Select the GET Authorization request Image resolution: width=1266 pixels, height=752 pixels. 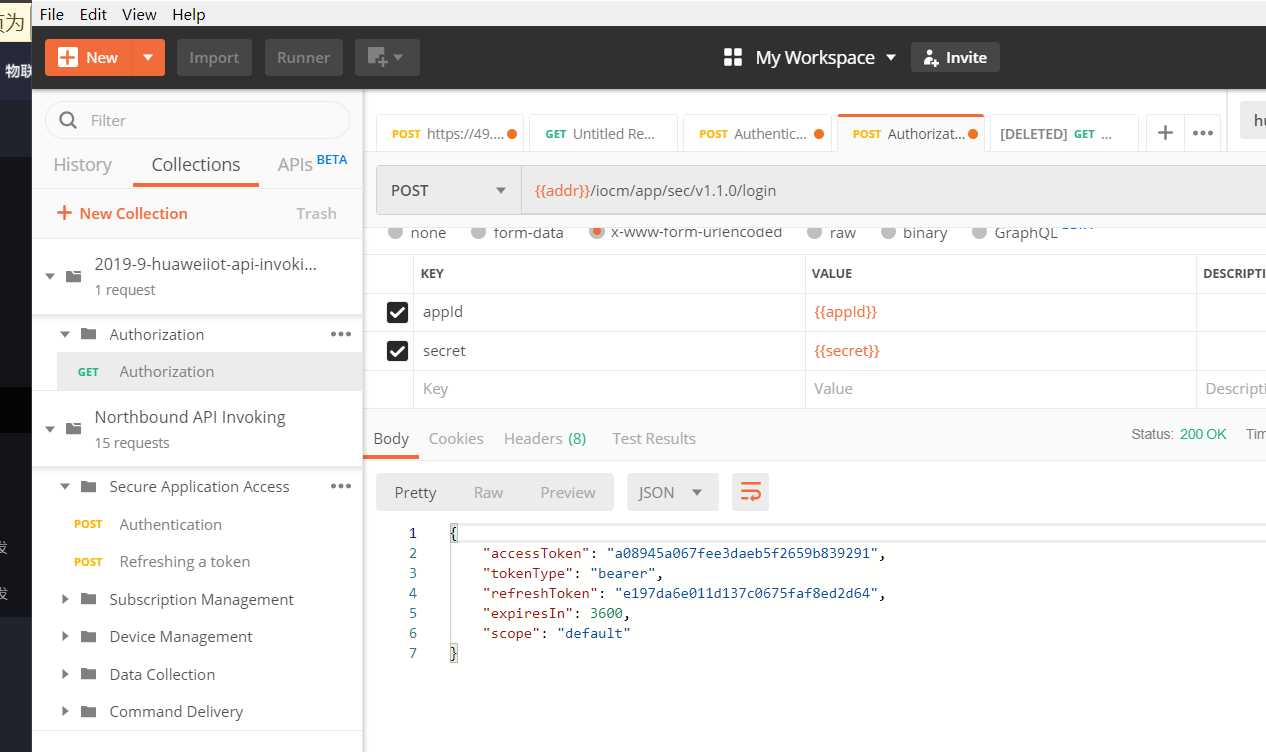tap(209, 371)
